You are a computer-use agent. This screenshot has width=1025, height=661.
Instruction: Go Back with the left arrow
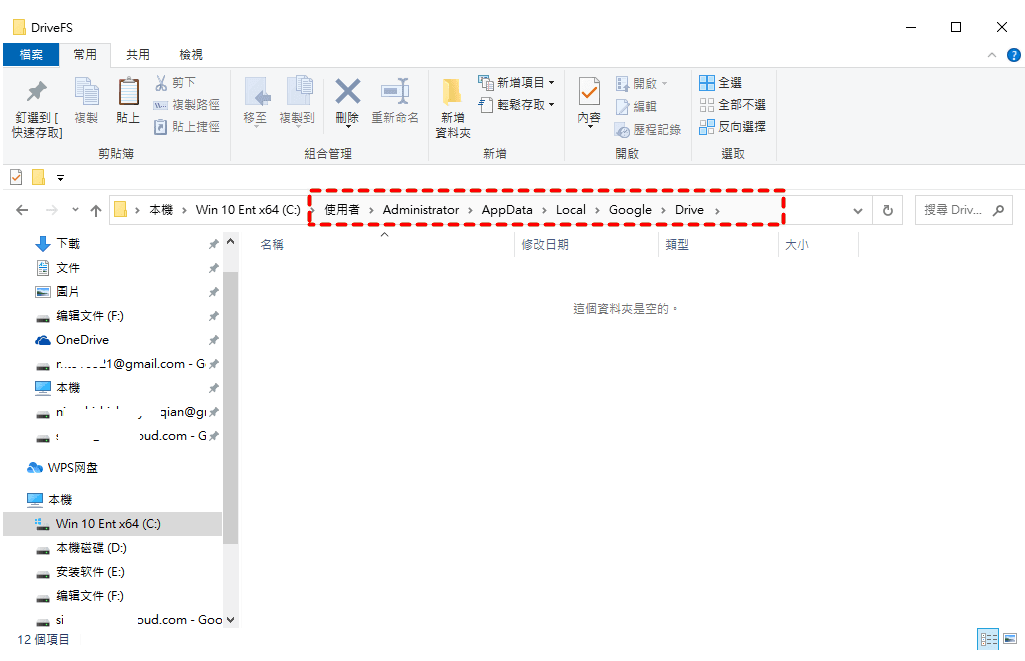[22, 210]
